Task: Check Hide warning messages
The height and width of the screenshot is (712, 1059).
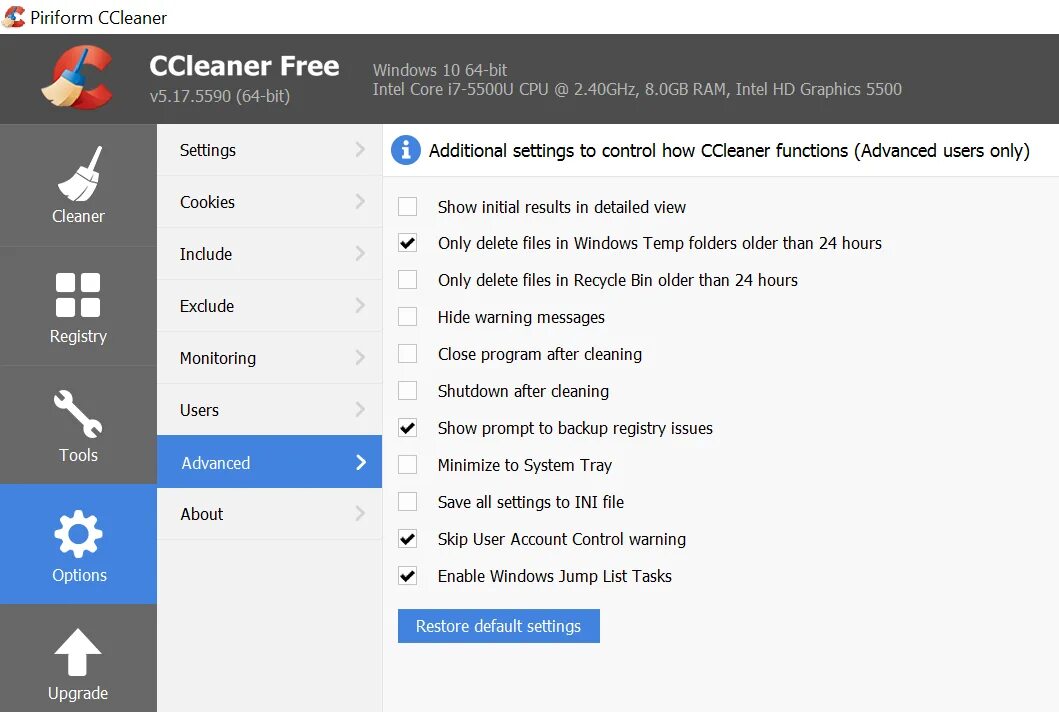Action: [407, 317]
